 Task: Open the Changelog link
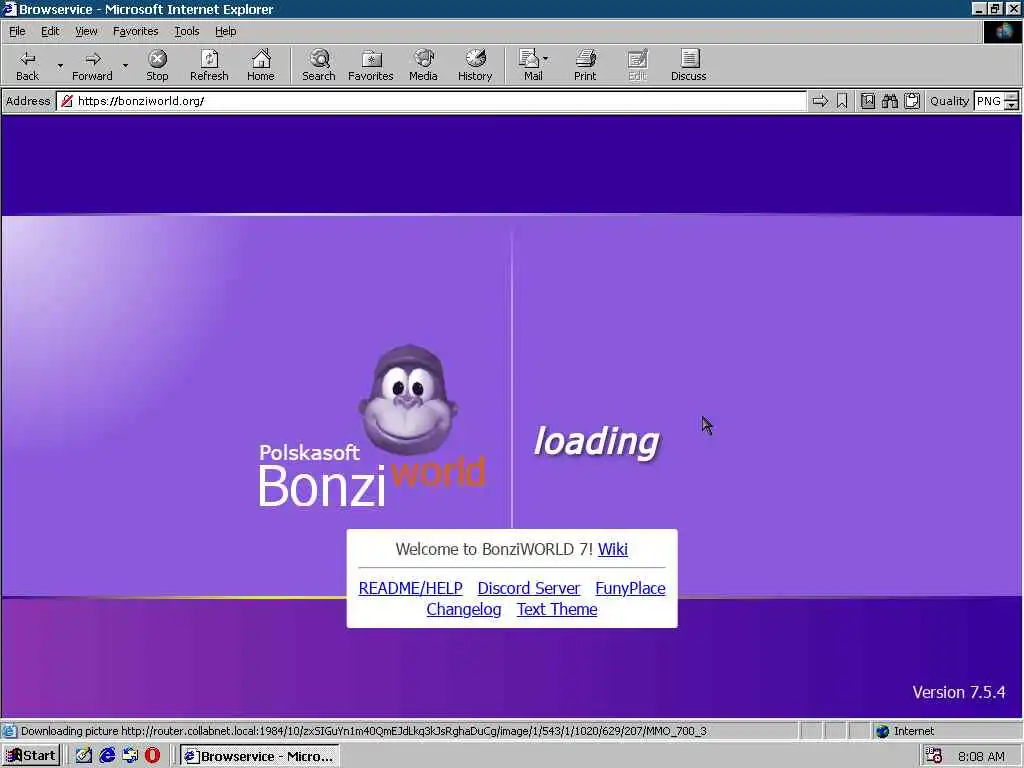point(464,609)
